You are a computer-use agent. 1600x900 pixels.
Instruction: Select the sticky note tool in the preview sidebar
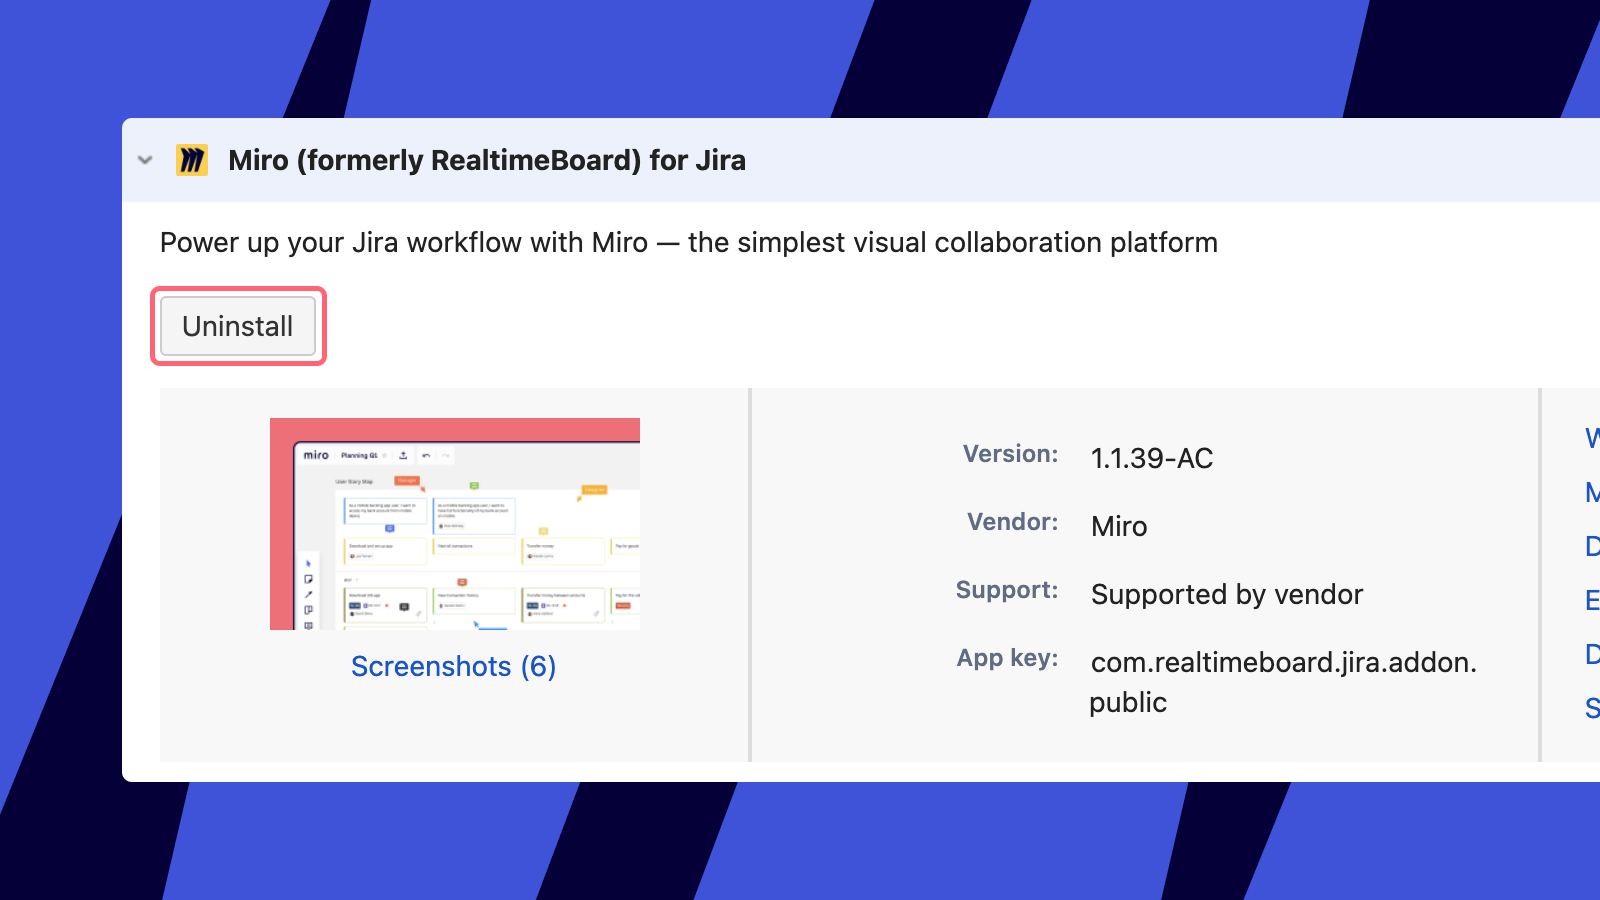coord(308,579)
